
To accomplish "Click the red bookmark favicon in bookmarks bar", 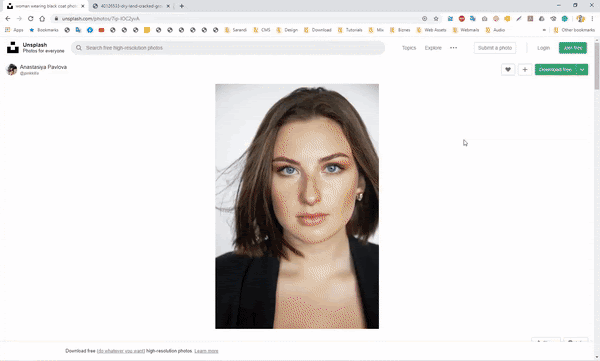I will point(101,30).
